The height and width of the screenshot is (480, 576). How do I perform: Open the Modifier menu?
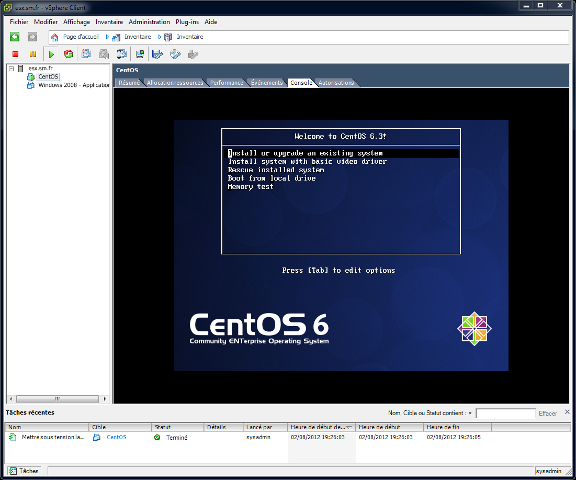click(x=46, y=22)
